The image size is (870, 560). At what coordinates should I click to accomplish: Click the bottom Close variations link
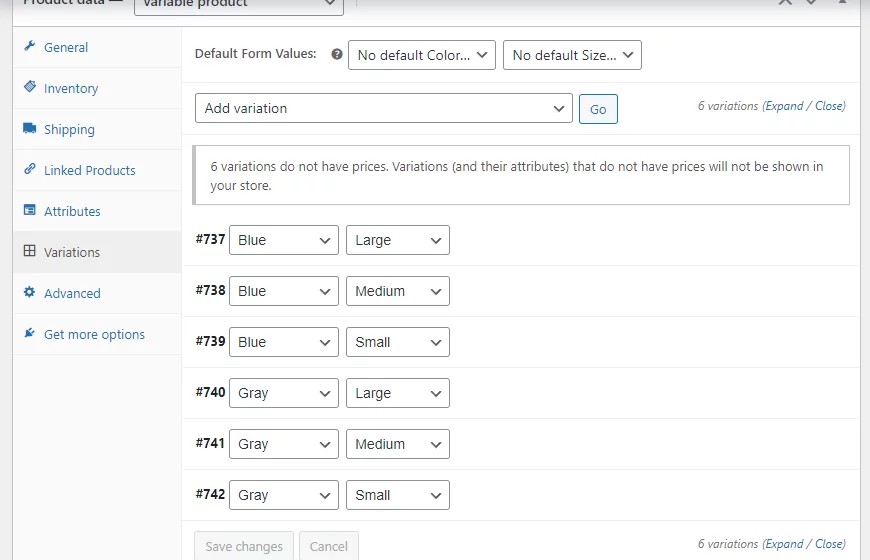point(829,544)
